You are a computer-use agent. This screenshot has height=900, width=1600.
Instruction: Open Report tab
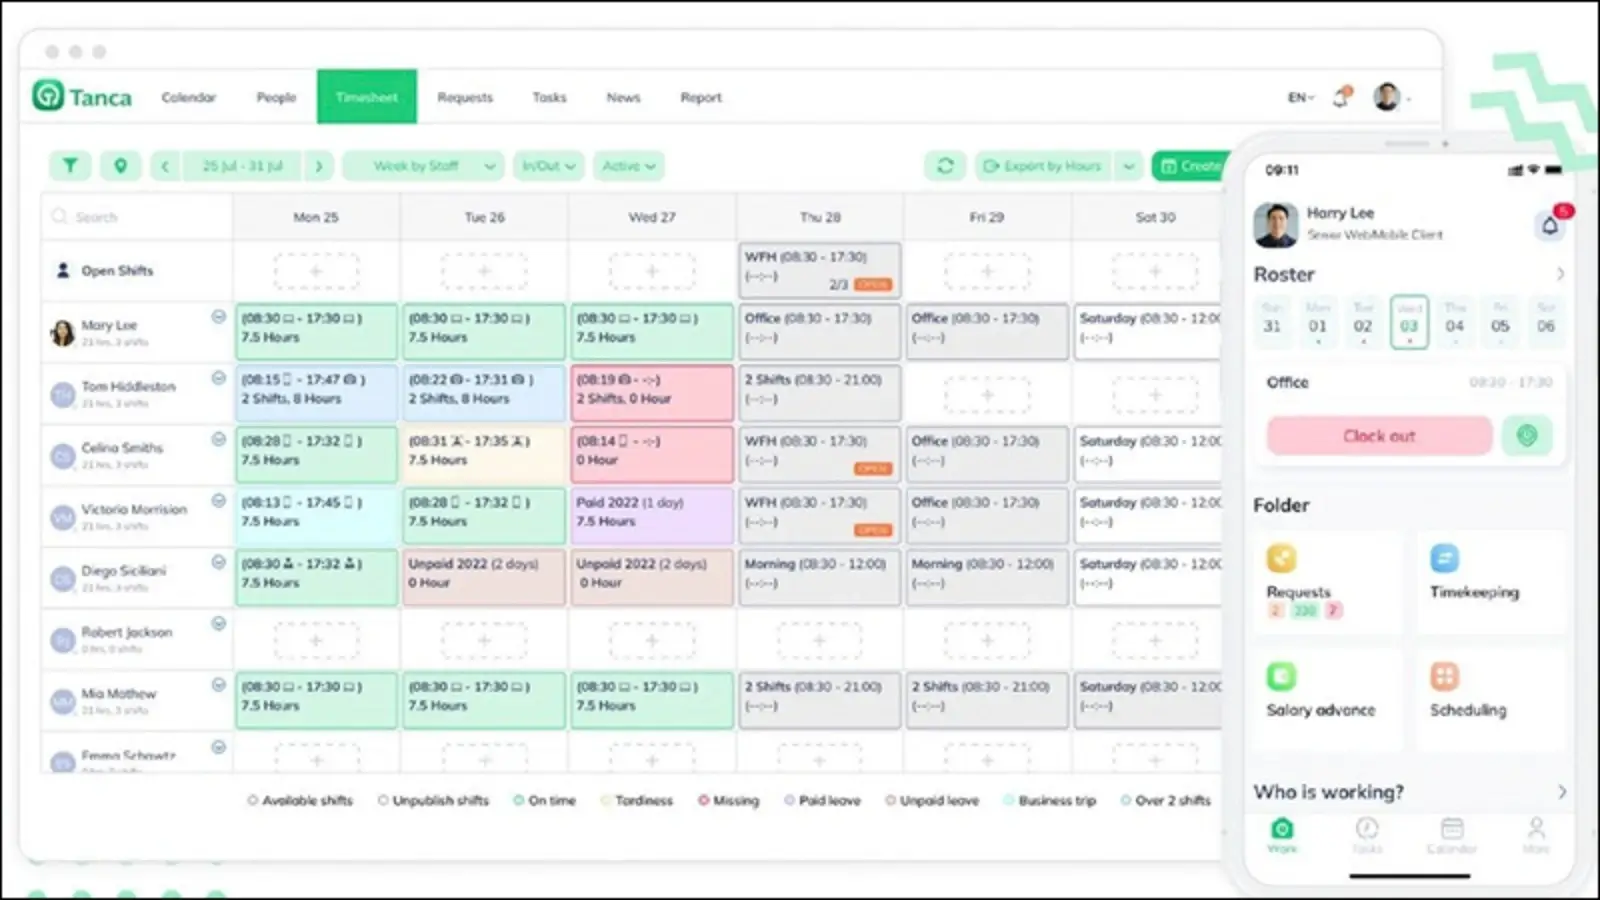(701, 97)
